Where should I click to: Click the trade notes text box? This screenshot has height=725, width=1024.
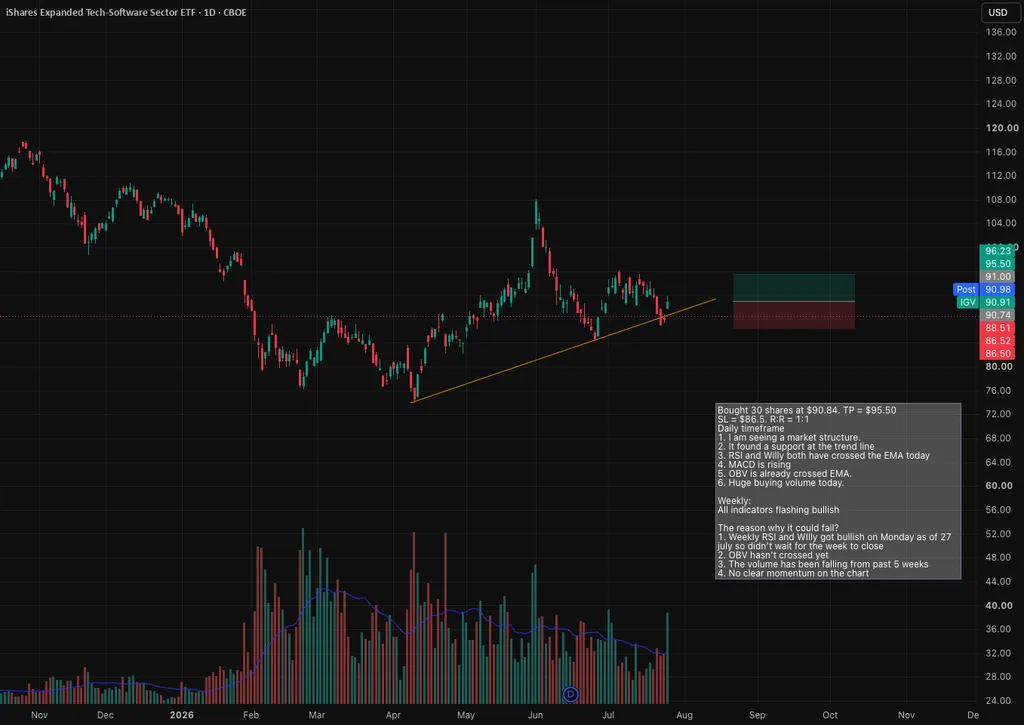tap(838, 492)
